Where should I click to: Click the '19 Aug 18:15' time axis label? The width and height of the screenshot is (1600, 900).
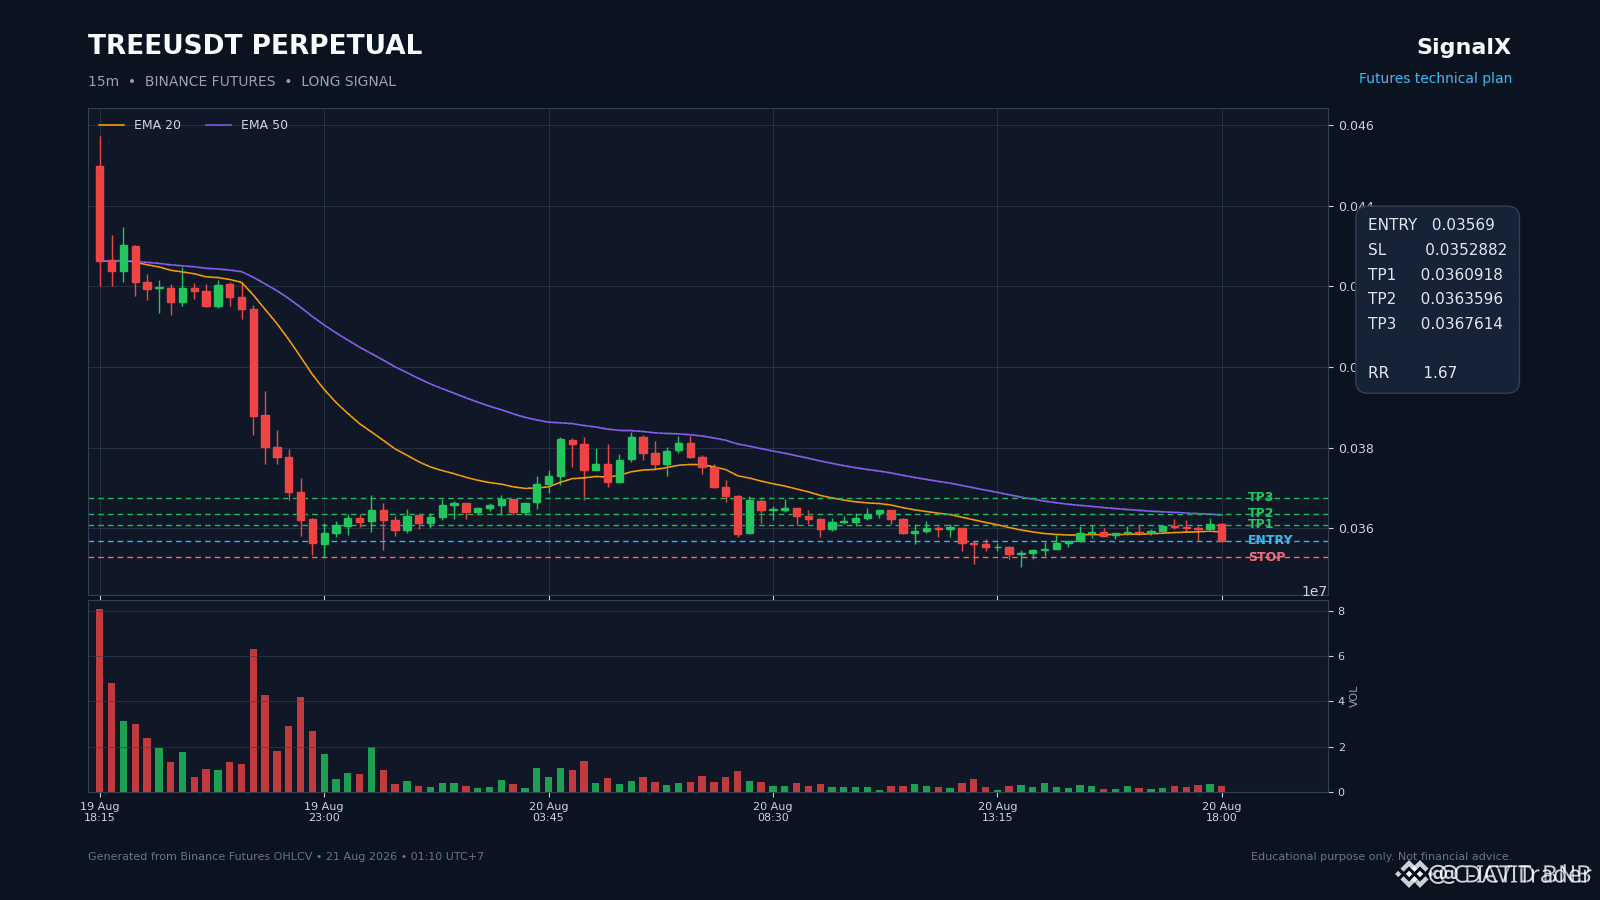[100, 812]
